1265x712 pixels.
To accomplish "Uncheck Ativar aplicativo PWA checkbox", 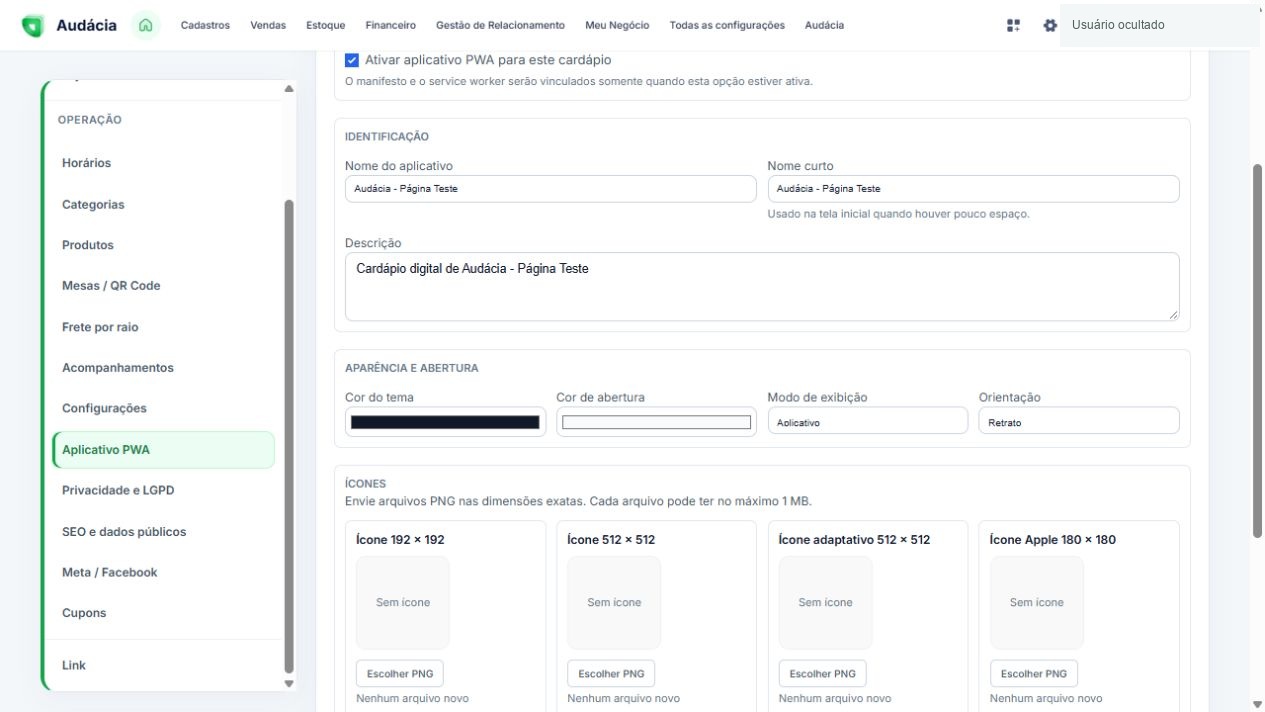I will [x=352, y=60].
